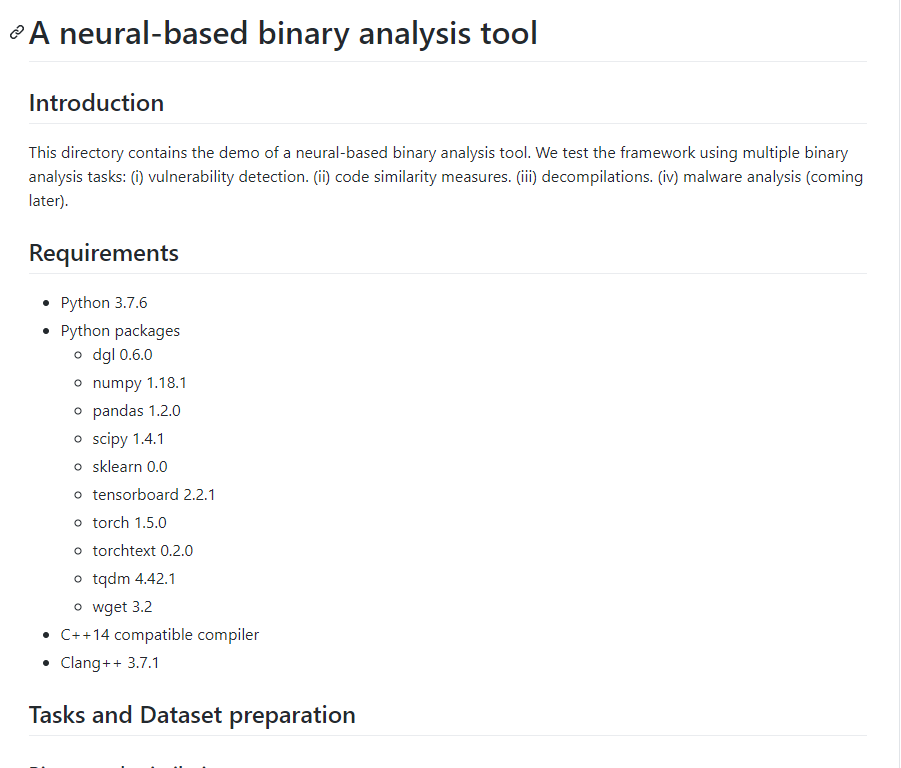Click the 'scipy 1.4.1' entry
The image size is (901, 768).
[x=128, y=438]
